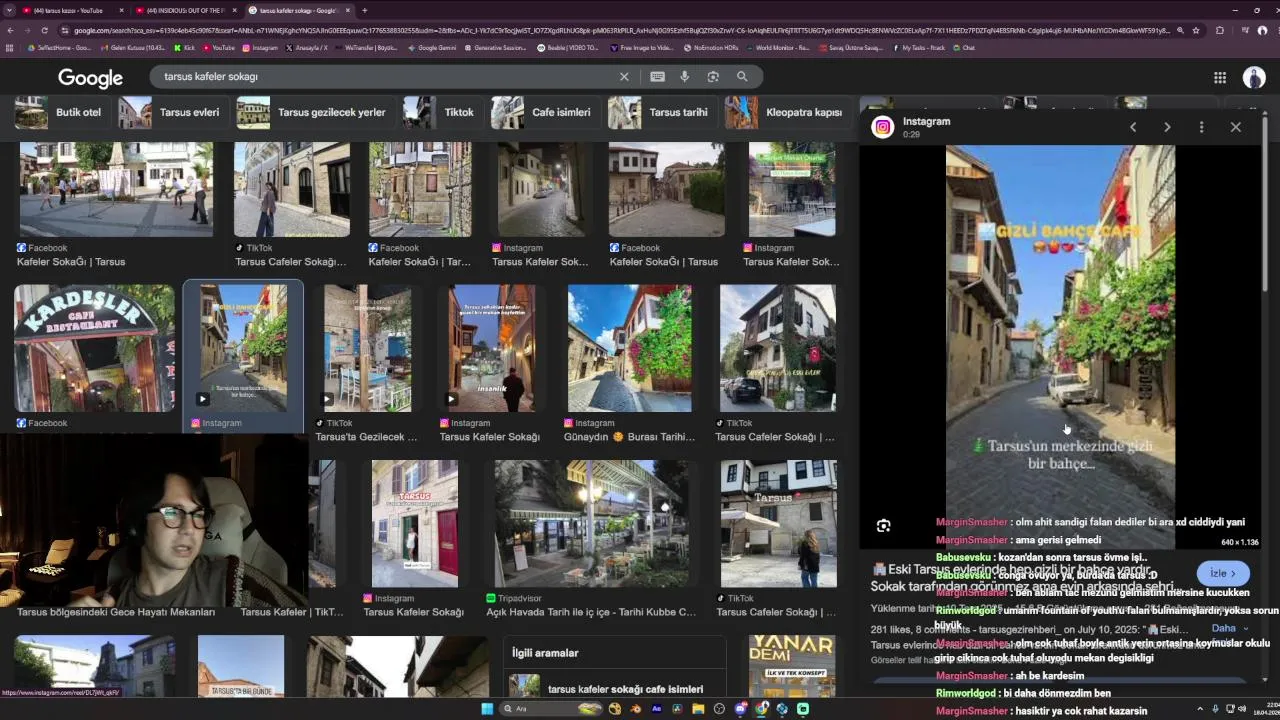
Task: Open Blender from the taskbar
Action: pos(635,709)
